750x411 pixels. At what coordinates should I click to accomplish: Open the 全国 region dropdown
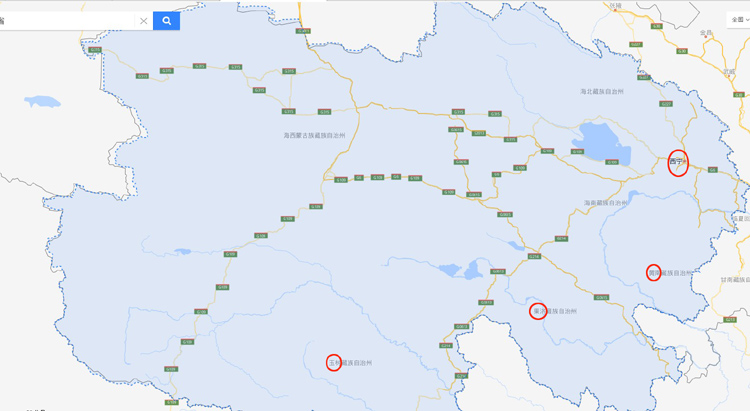[739, 20]
